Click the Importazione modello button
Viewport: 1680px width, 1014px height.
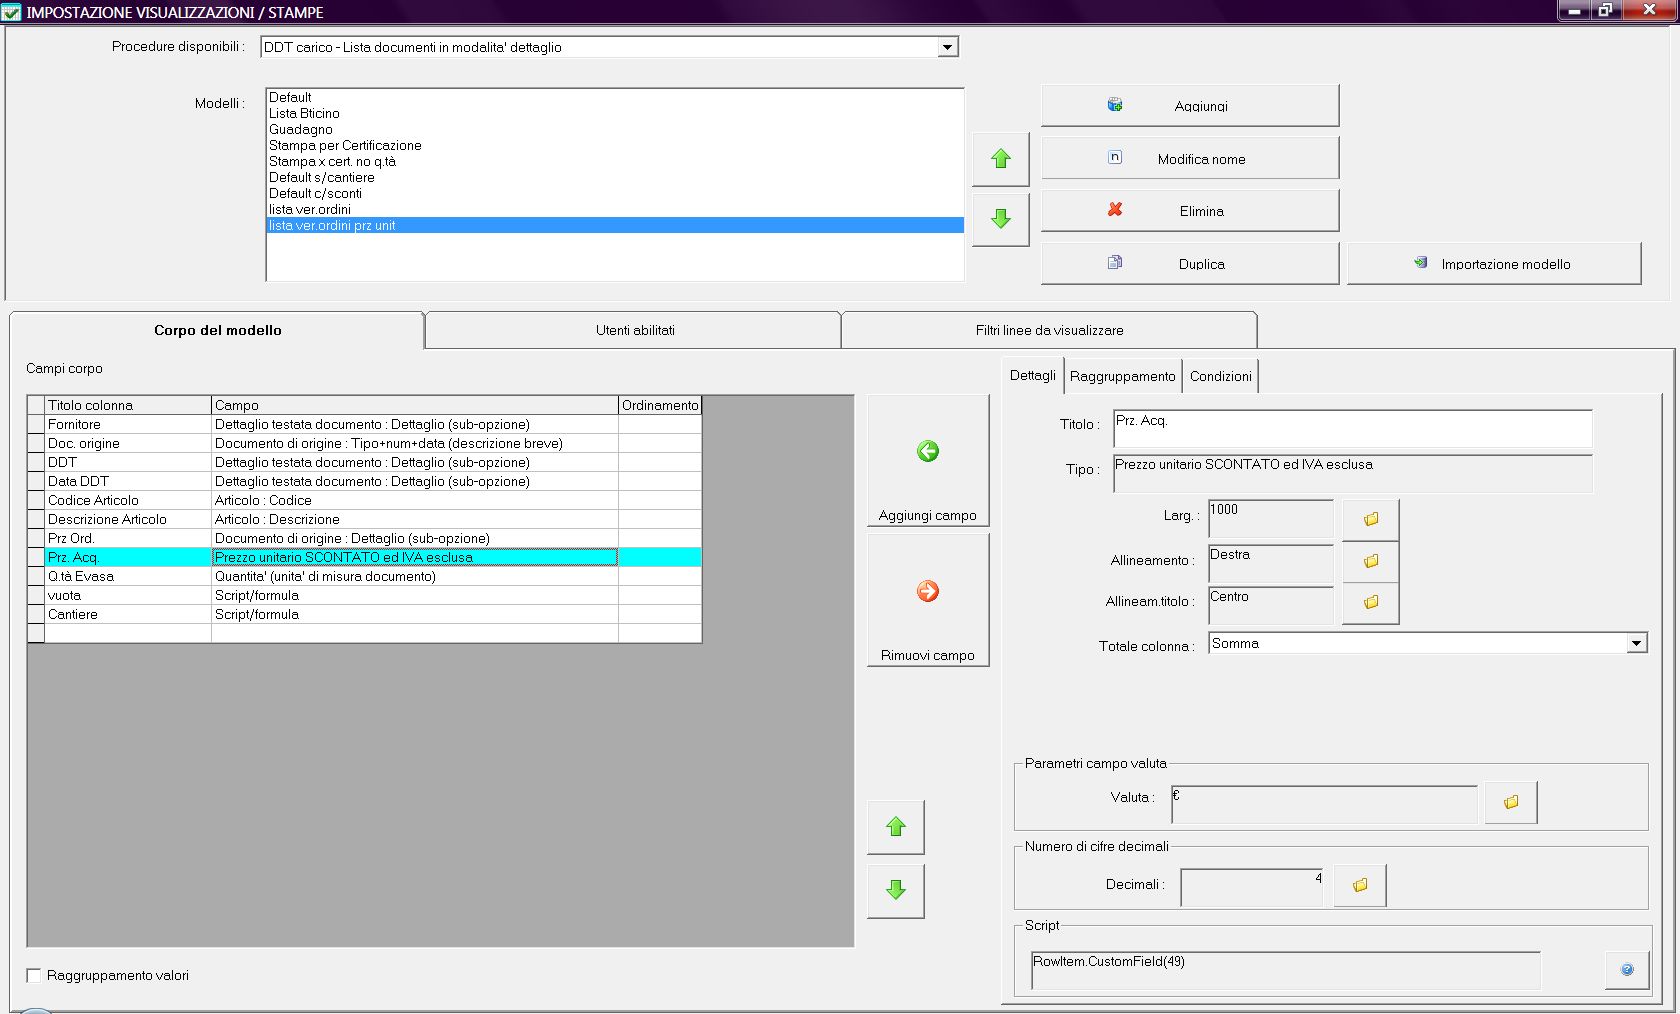pyautogui.click(x=1494, y=264)
